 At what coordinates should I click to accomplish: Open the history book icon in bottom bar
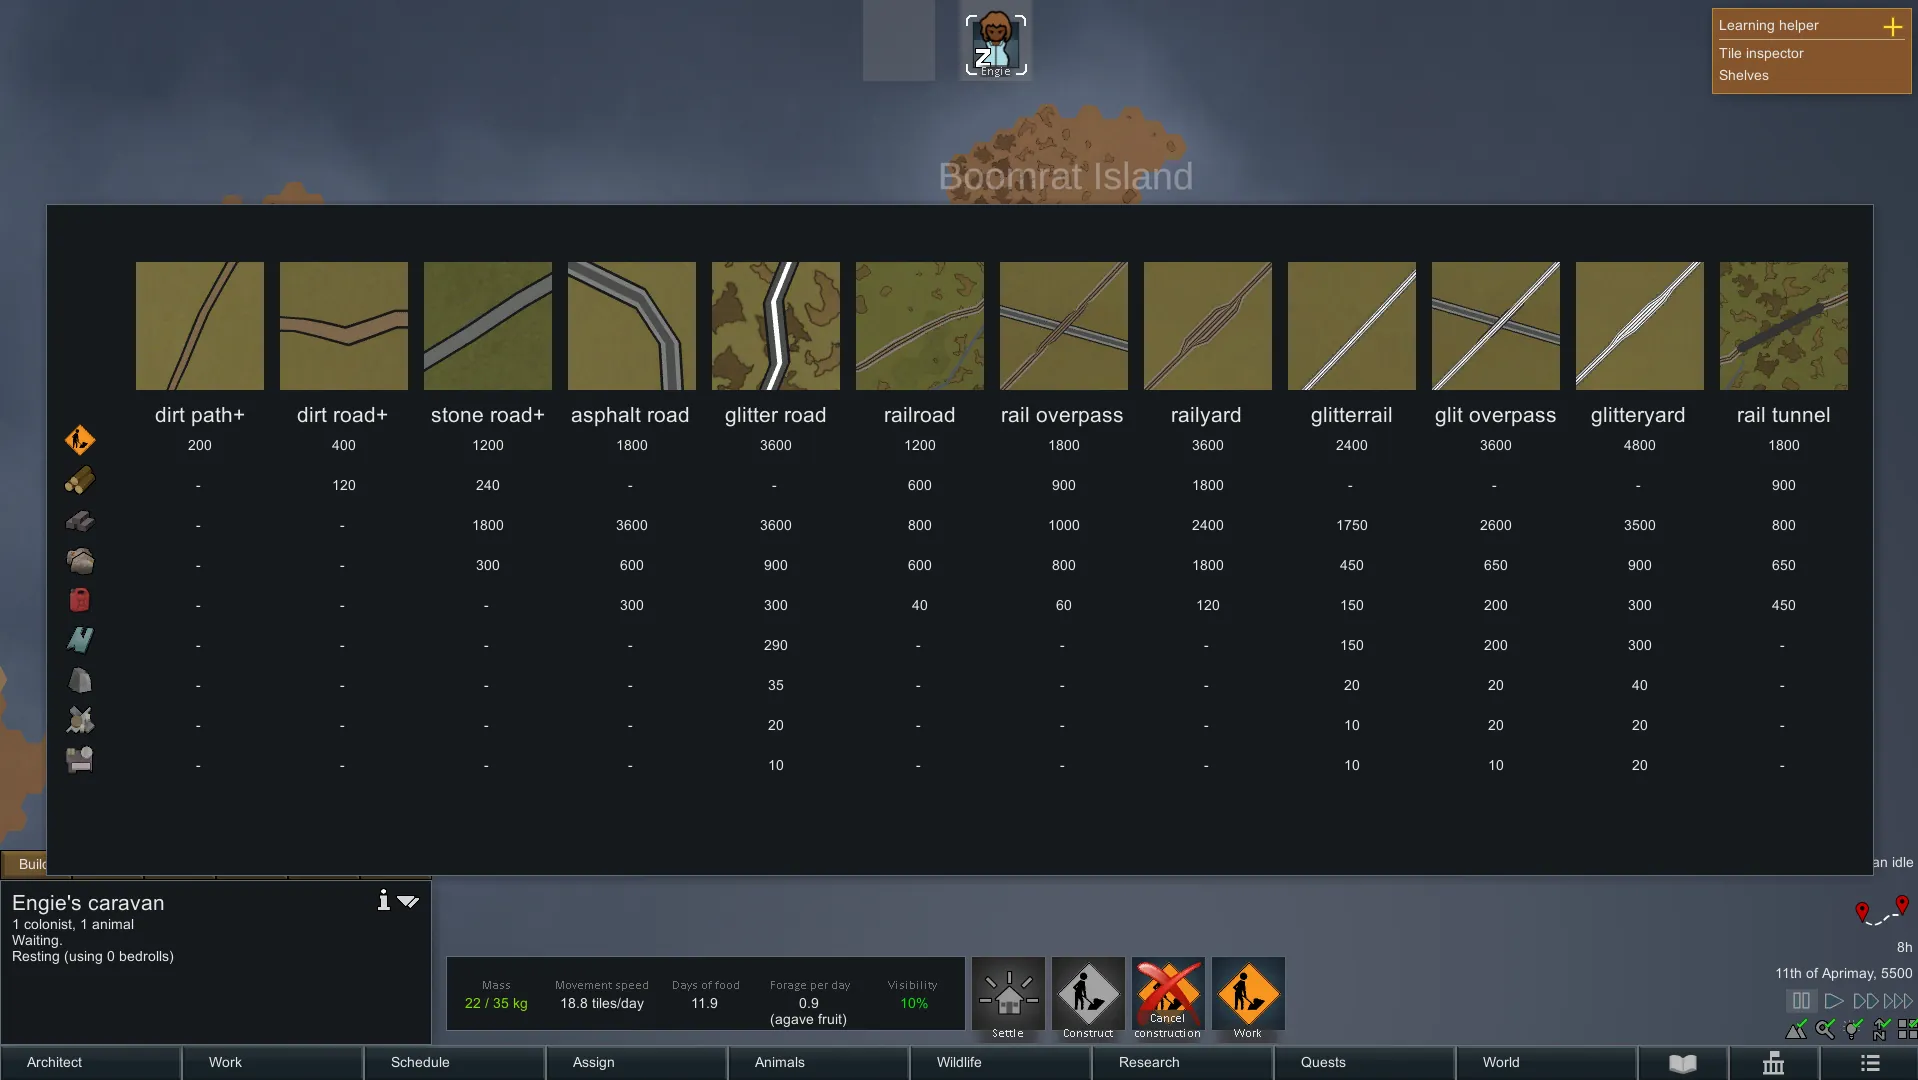[x=1682, y=1063]
